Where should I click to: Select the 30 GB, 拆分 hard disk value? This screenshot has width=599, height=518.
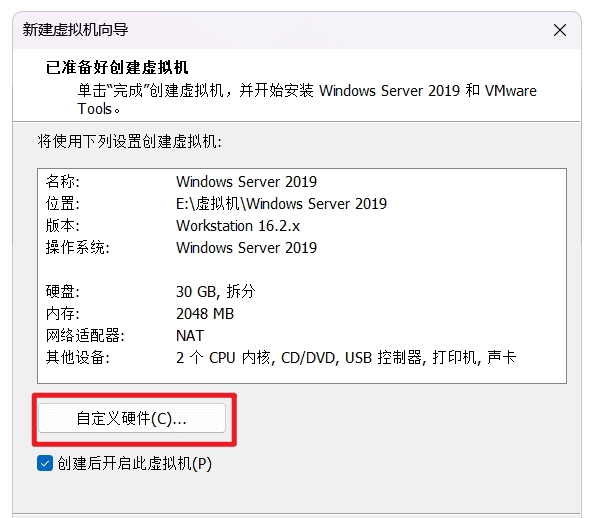coord(215,291)
